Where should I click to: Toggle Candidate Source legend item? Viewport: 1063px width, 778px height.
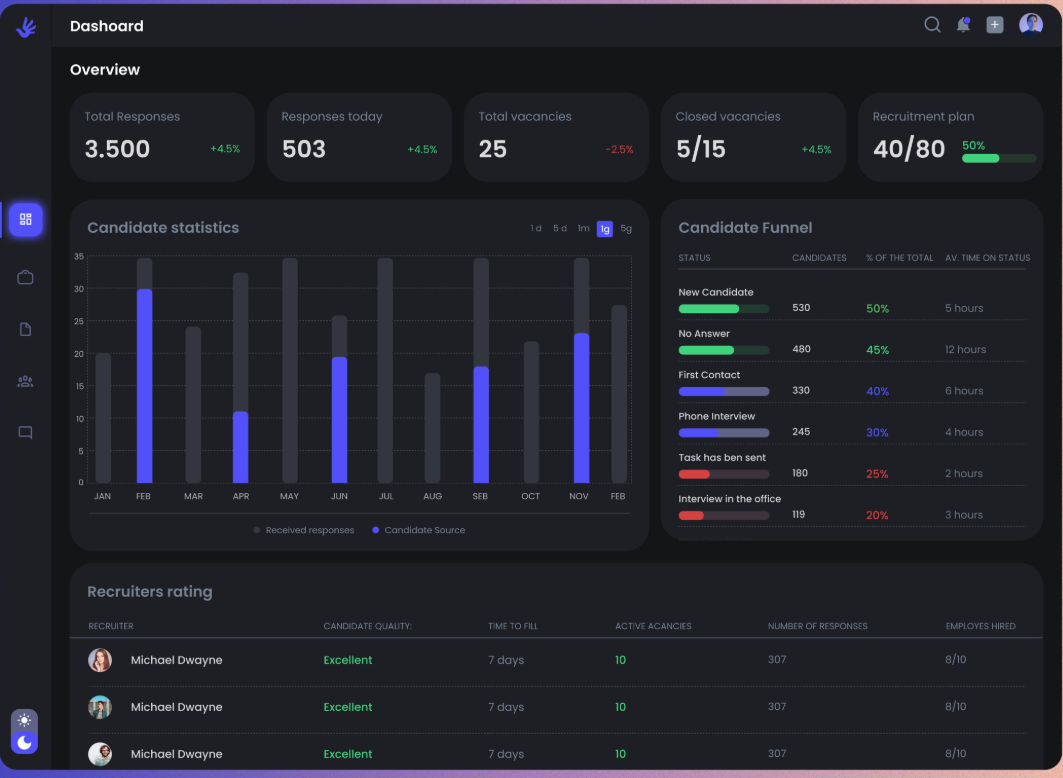tap(418, 530)
